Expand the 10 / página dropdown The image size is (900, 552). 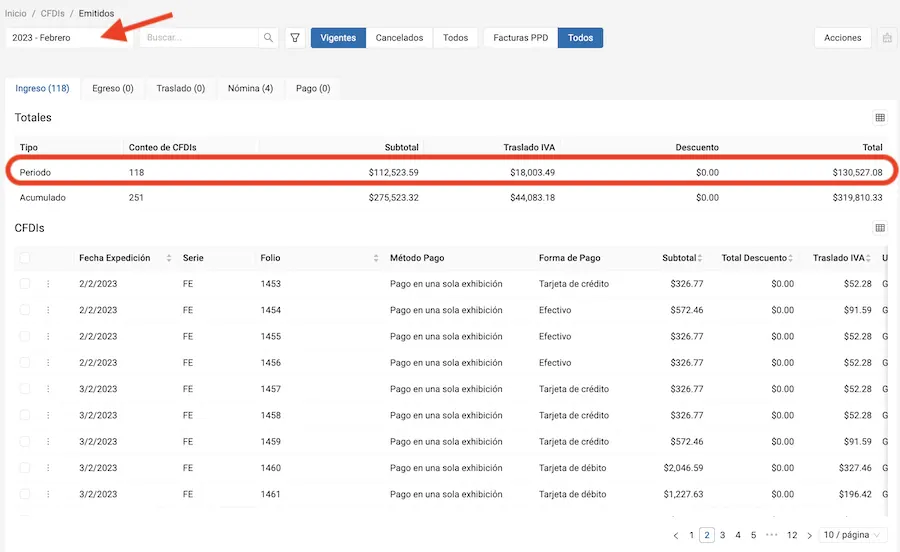[852, 536]
